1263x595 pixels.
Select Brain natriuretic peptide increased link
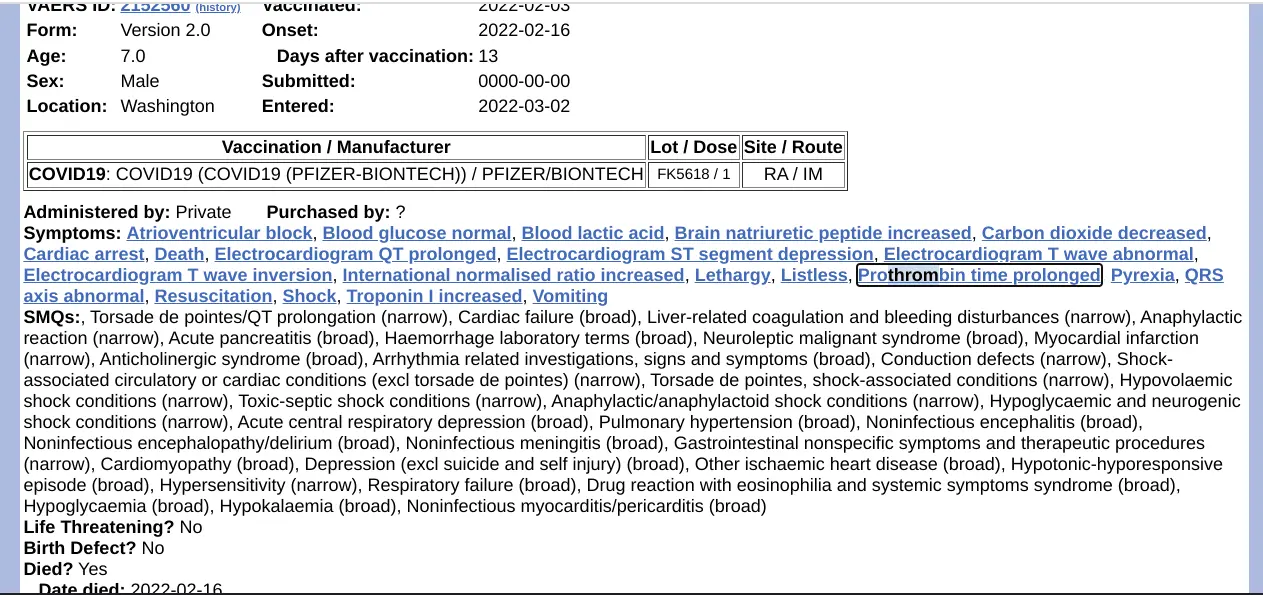click(x=823, y=233)
